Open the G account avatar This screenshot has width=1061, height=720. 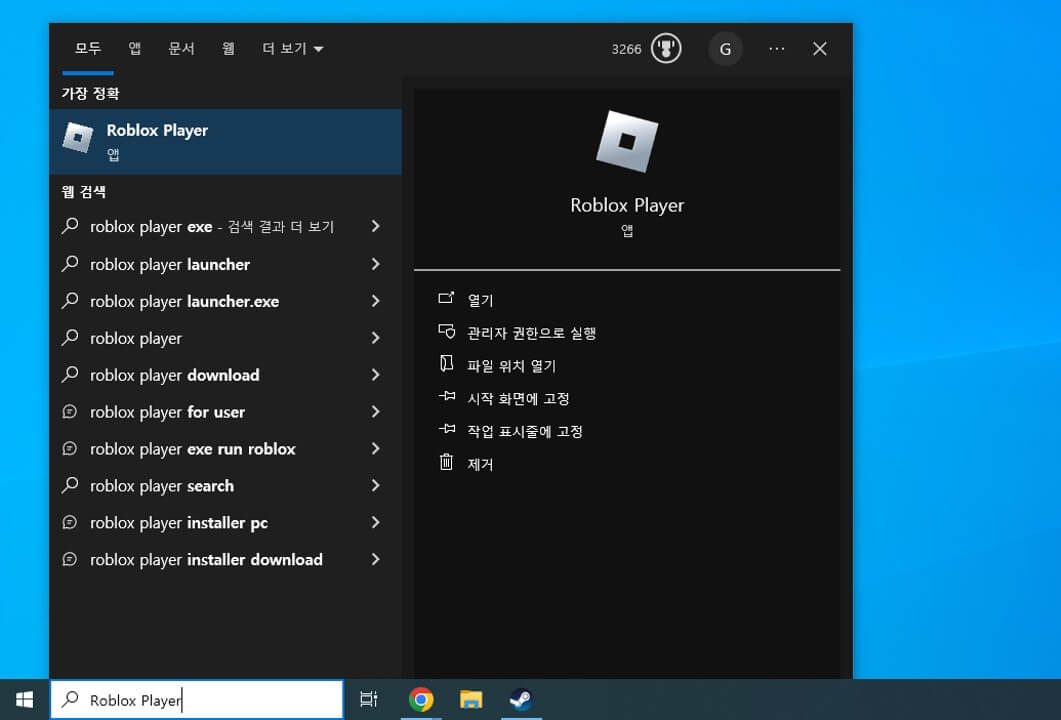pos(725,49)
